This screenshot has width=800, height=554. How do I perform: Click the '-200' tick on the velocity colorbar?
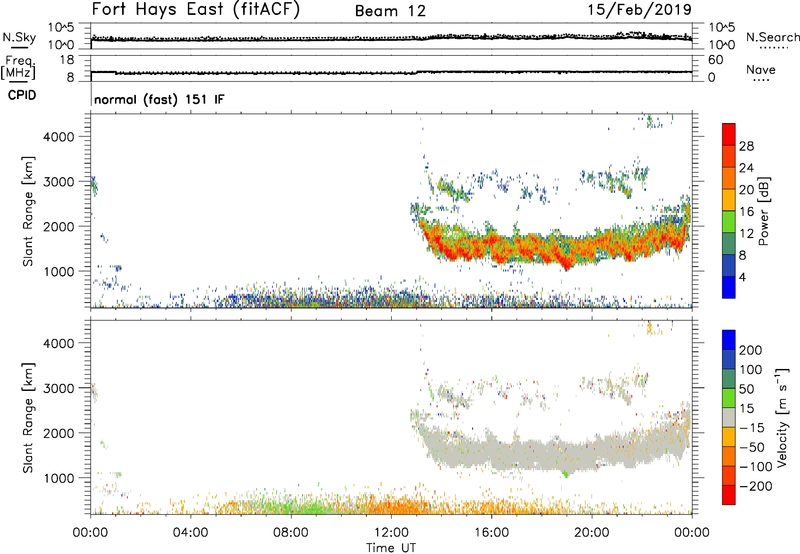tap(755, 486)
